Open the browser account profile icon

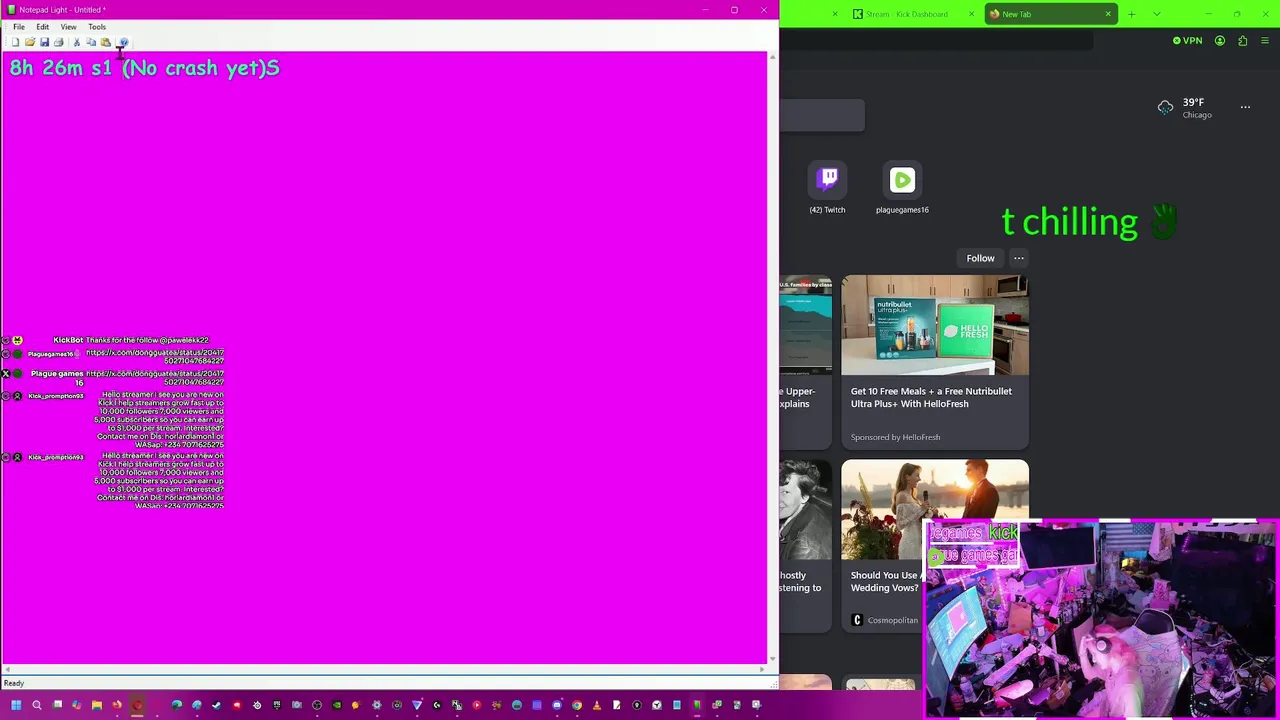click(x=1220, y=41)
